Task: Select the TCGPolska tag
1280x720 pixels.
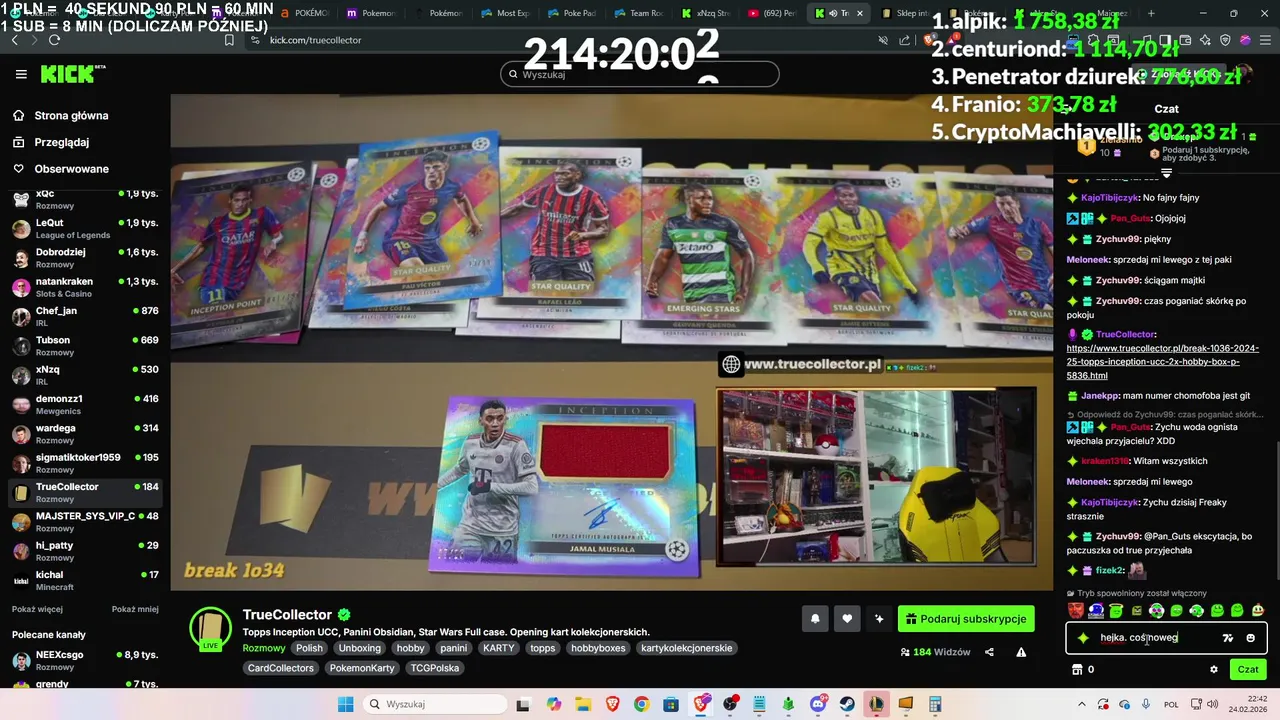Action: (x=435, y=668)
